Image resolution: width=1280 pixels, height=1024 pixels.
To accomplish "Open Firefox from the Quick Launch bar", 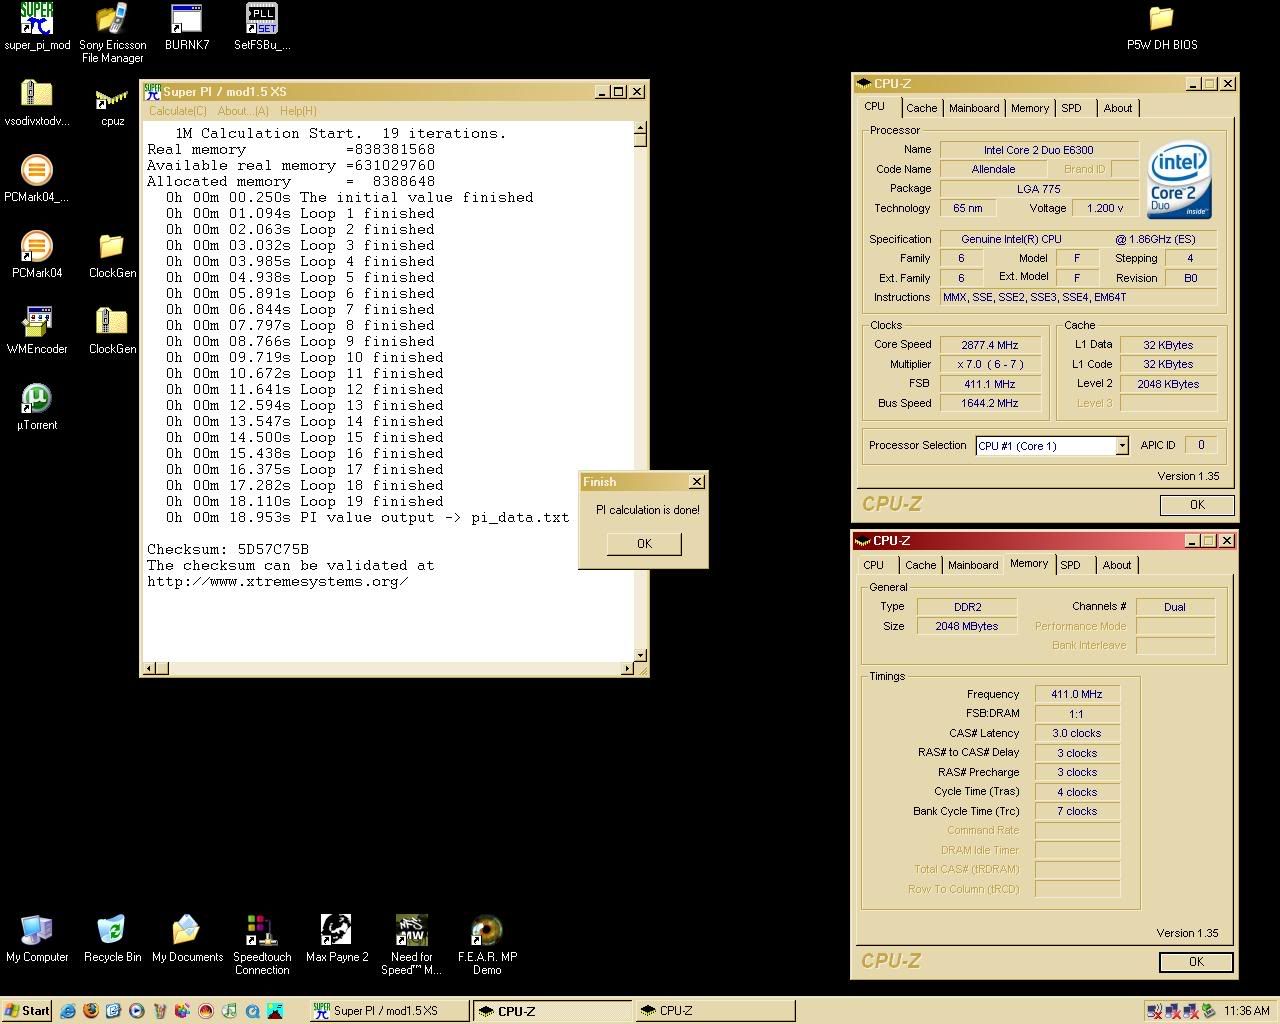I will (x=91, y=1011).
